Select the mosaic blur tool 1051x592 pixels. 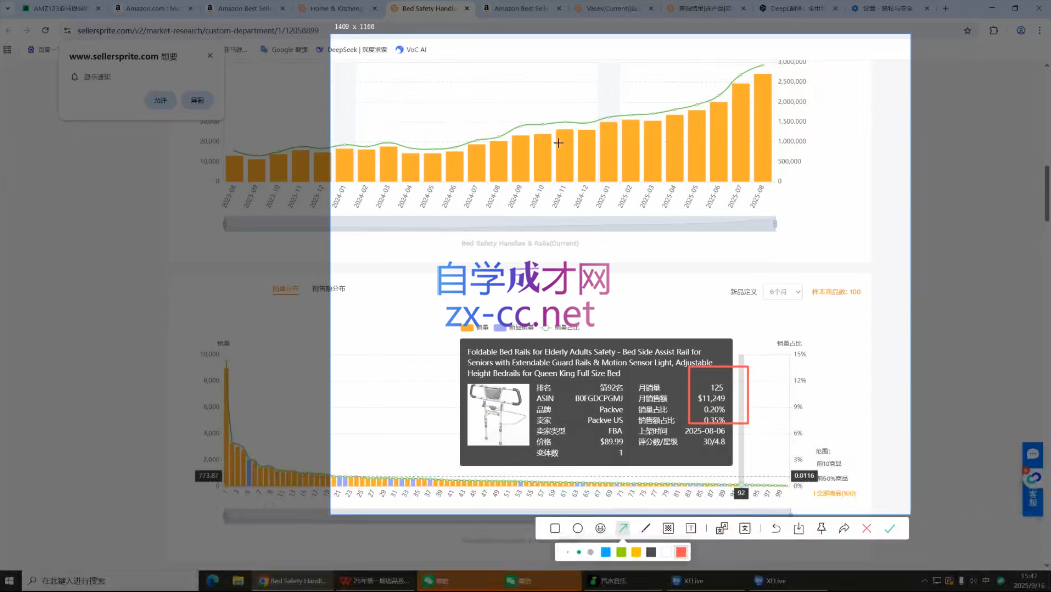point(668,528)
